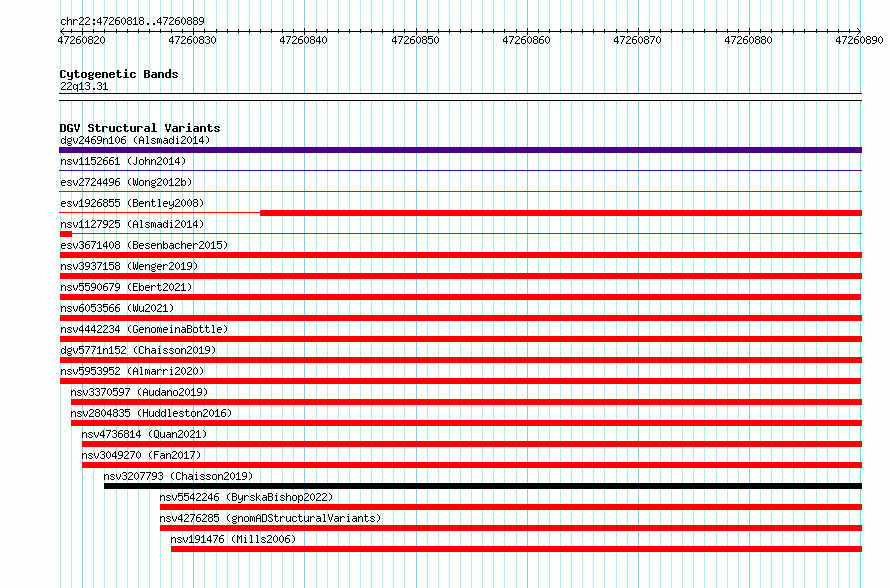Select the DGV Structural Variants track title

(140, 128)
